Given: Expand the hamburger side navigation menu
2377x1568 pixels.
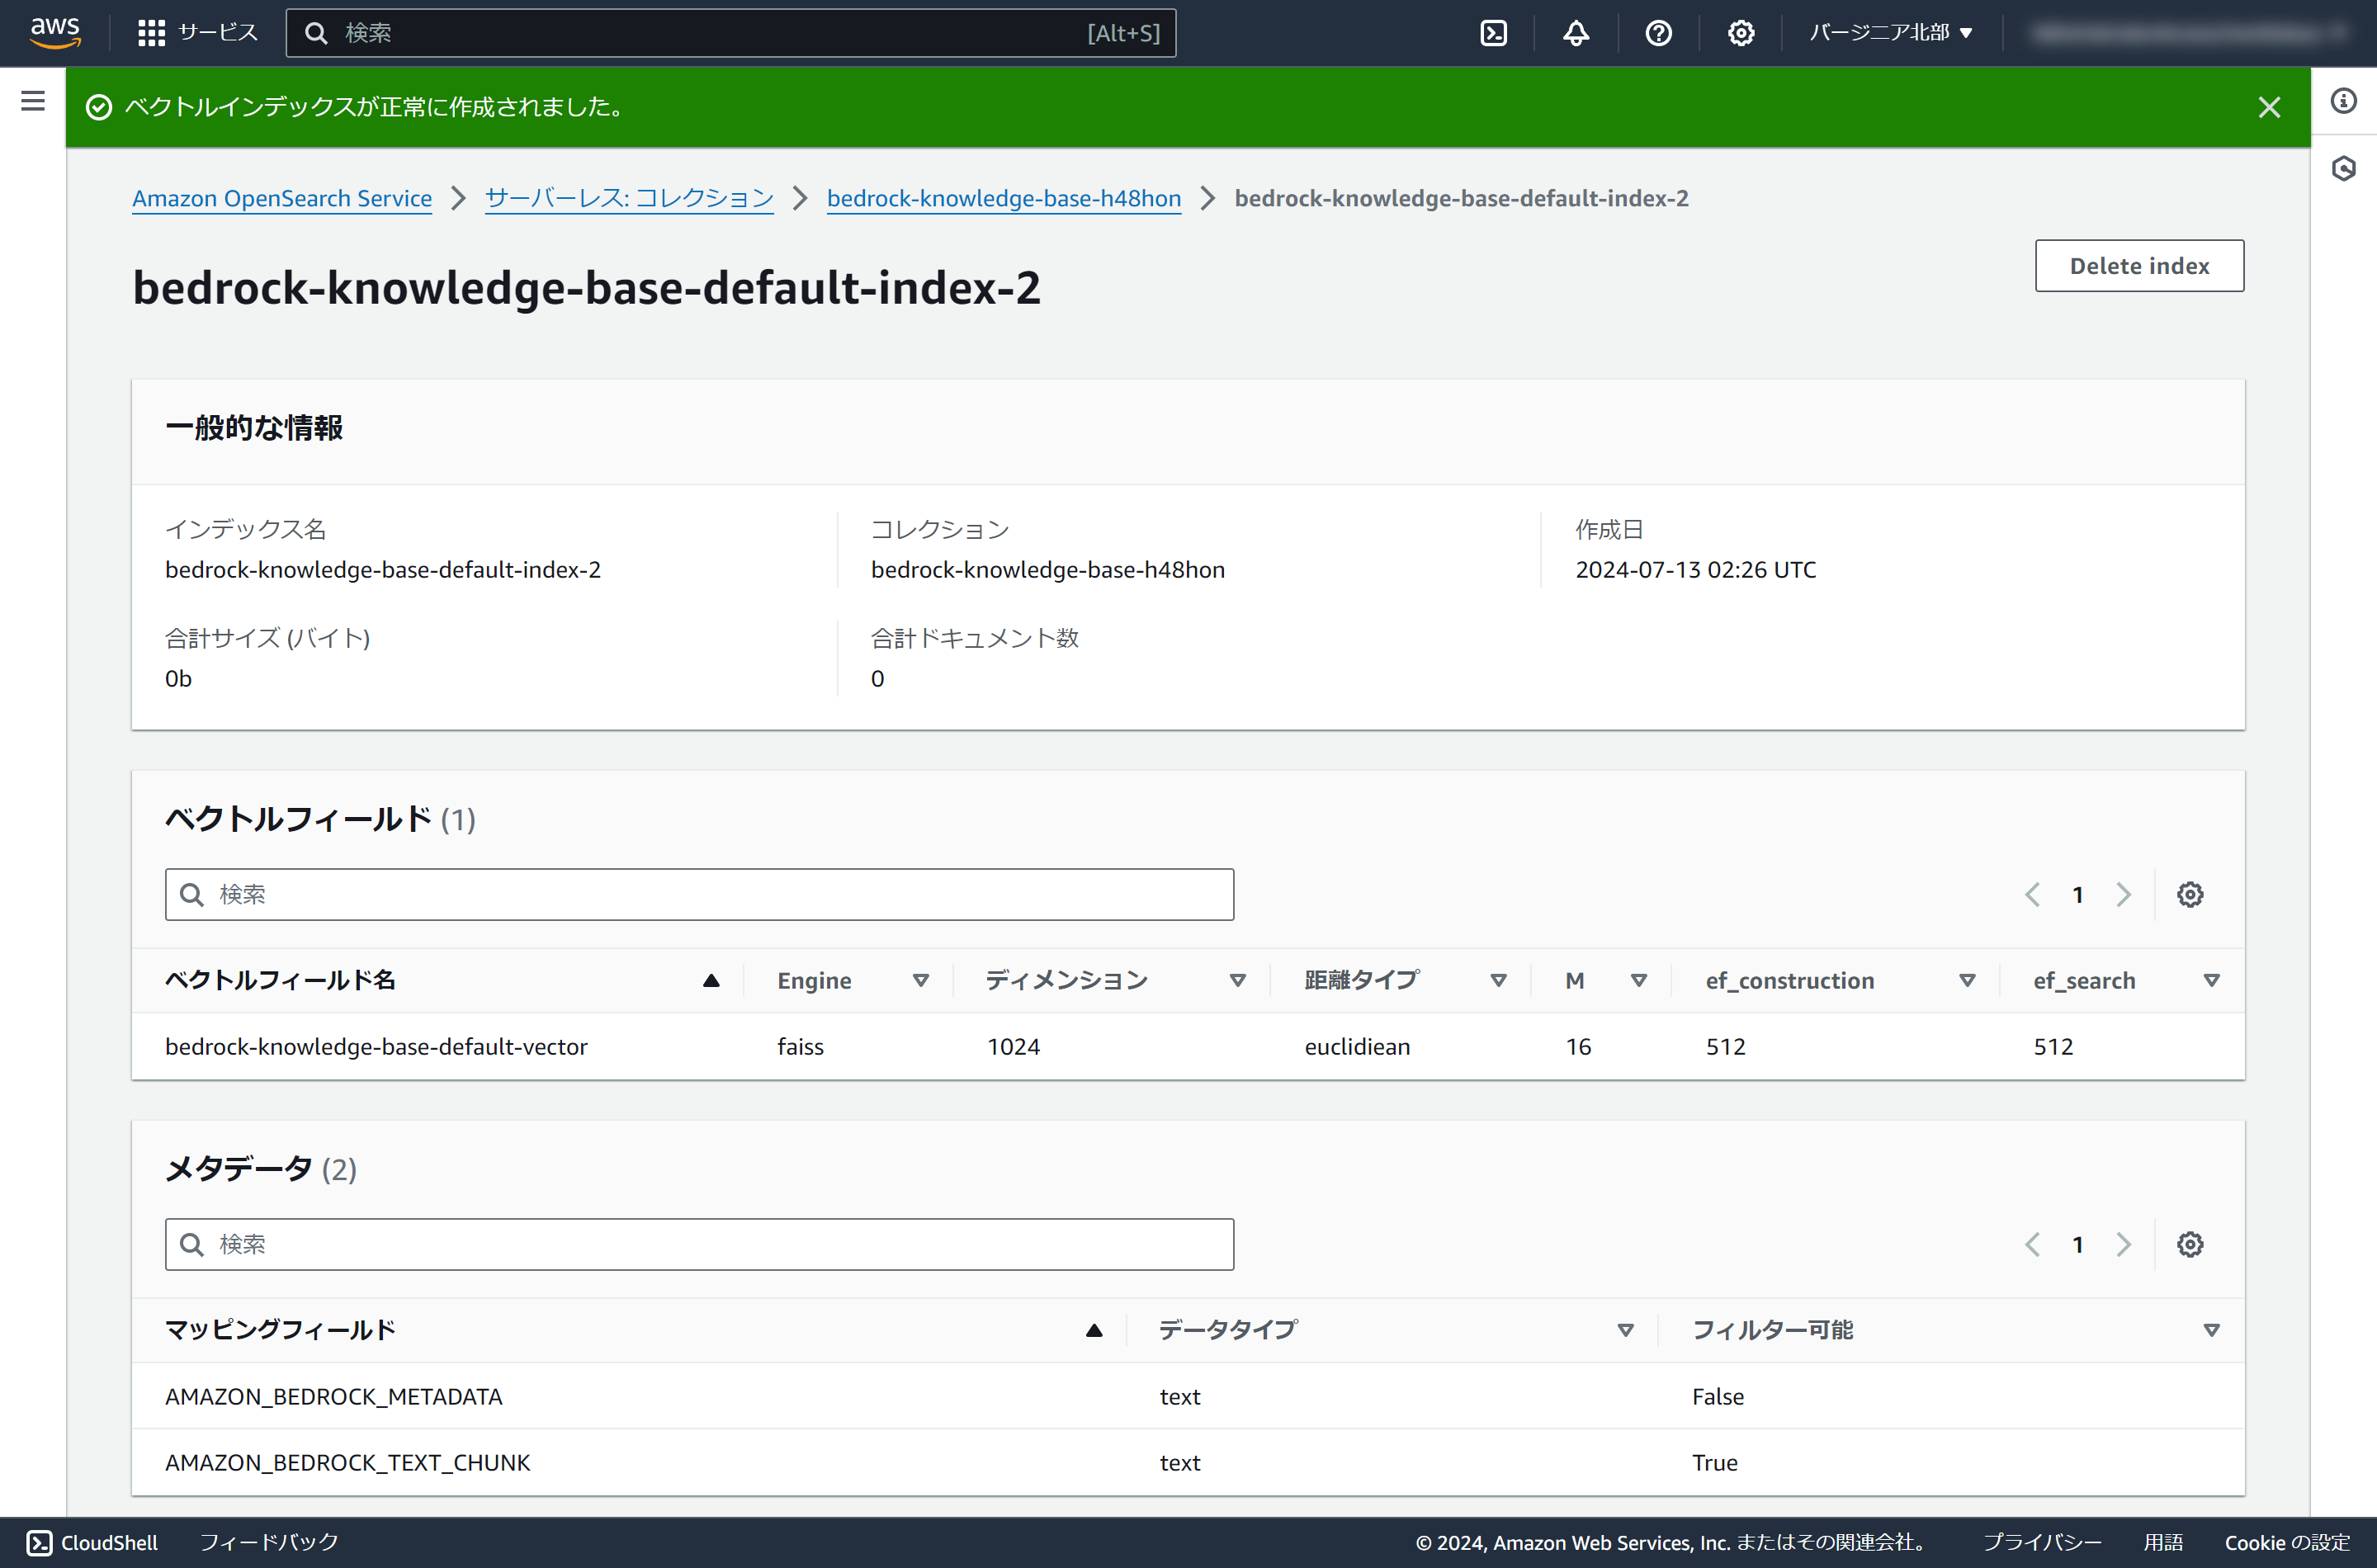Looking at the screenshot, I should tap(33, 101).
